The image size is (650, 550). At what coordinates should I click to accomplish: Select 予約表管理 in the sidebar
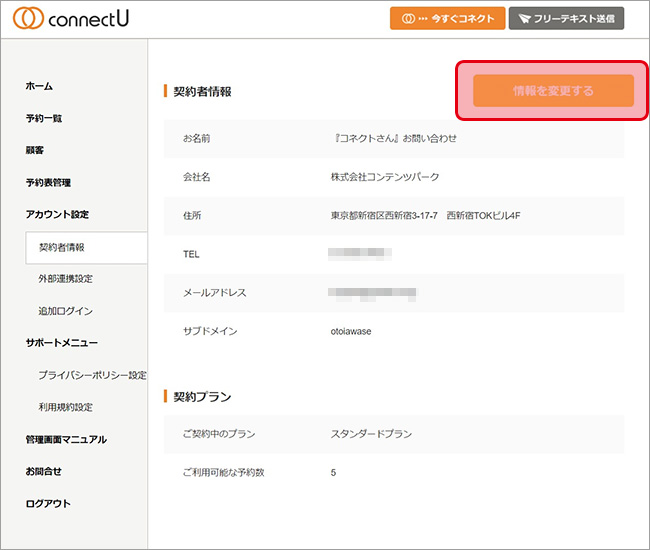[x=48, y=183]
